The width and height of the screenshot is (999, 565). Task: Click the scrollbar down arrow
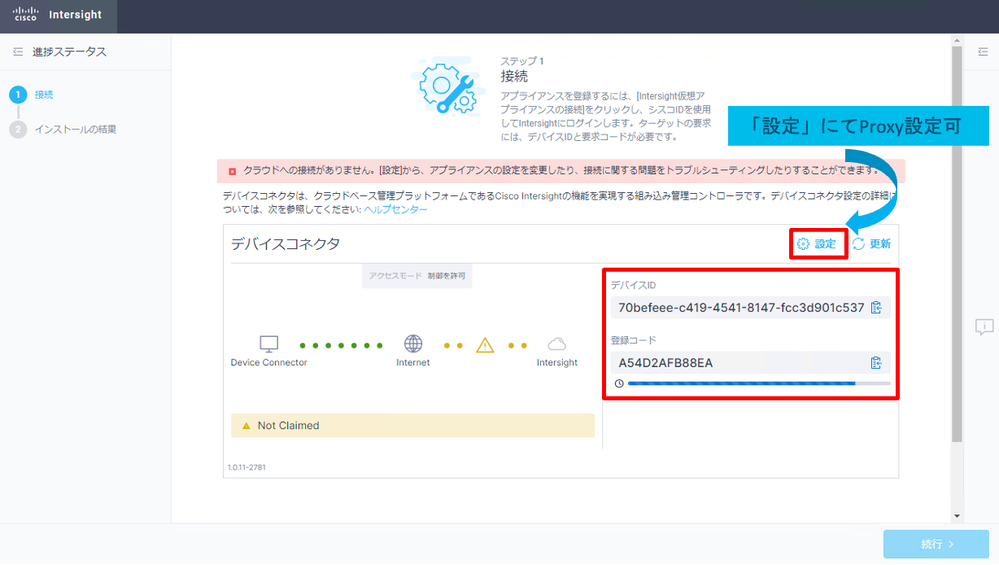(956, 516)
